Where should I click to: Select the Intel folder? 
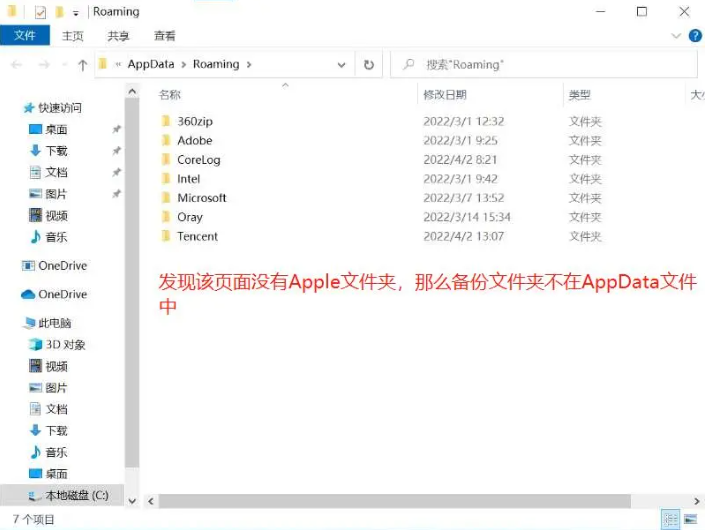click(x=188, y=179)
